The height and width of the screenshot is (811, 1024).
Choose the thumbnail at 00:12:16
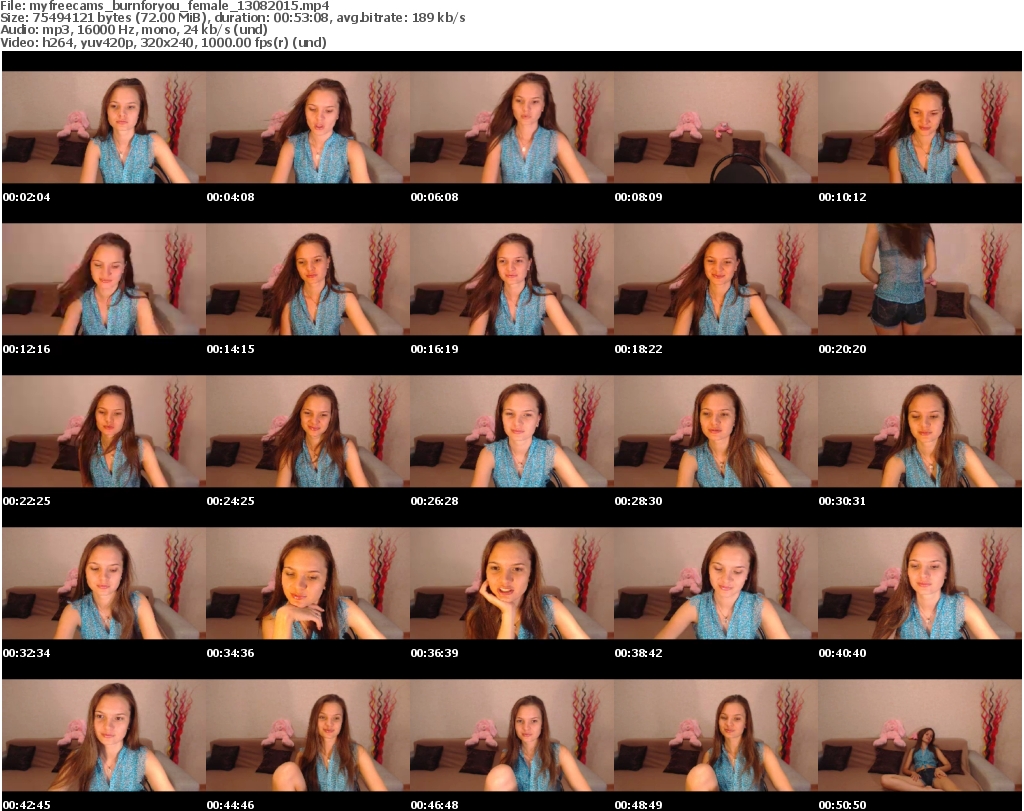[x=104, y=279]
